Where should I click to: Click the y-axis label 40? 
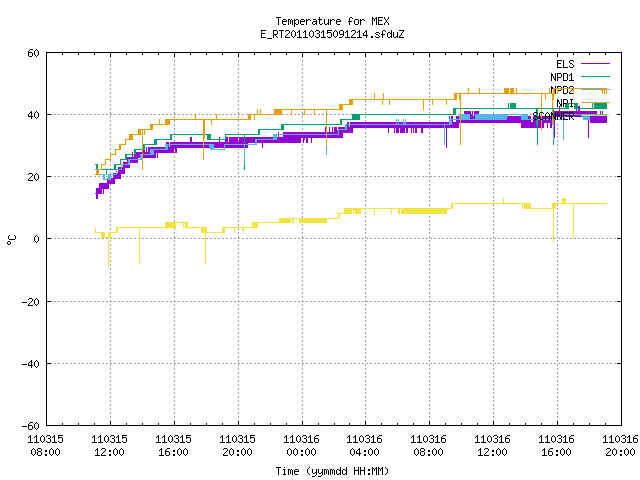click(33, 115)
